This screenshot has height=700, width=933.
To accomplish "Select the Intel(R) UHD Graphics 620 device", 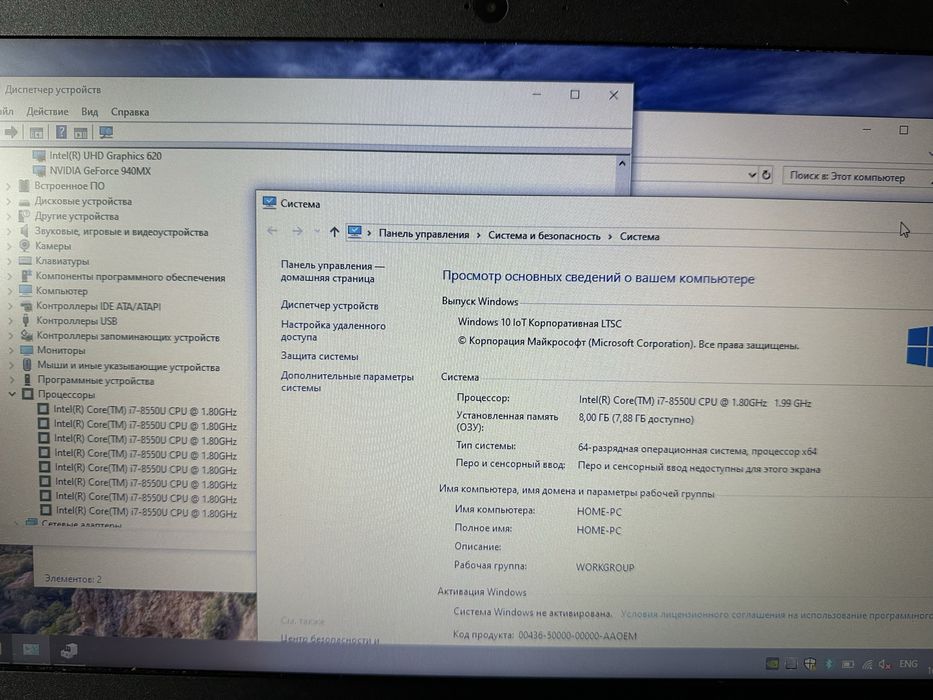I will pyautogui.click(x=105, y=156).
